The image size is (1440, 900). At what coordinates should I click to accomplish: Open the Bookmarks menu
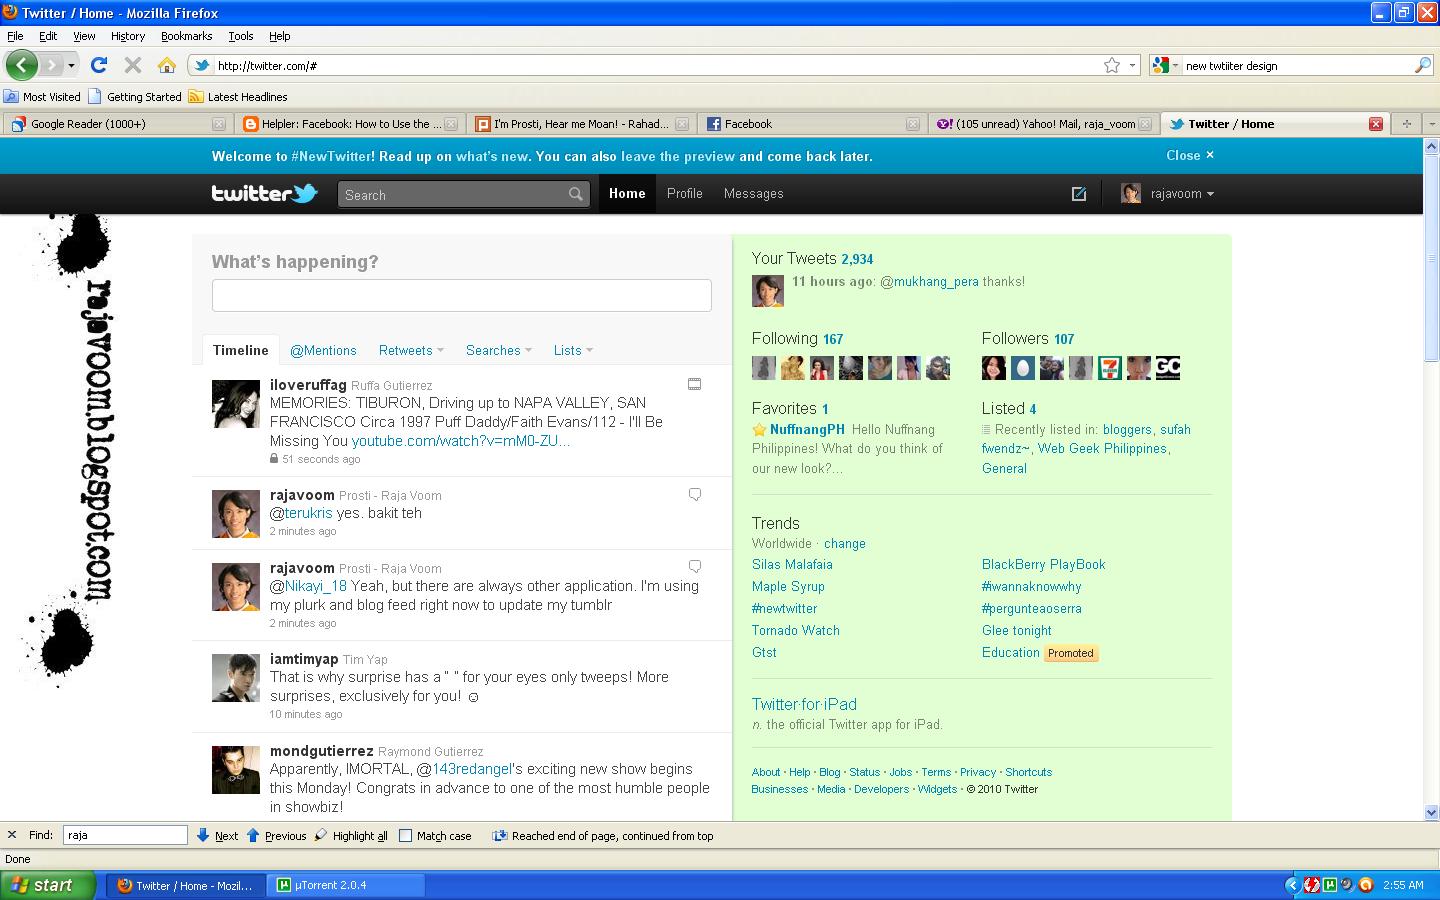click(x=186, y=36)
